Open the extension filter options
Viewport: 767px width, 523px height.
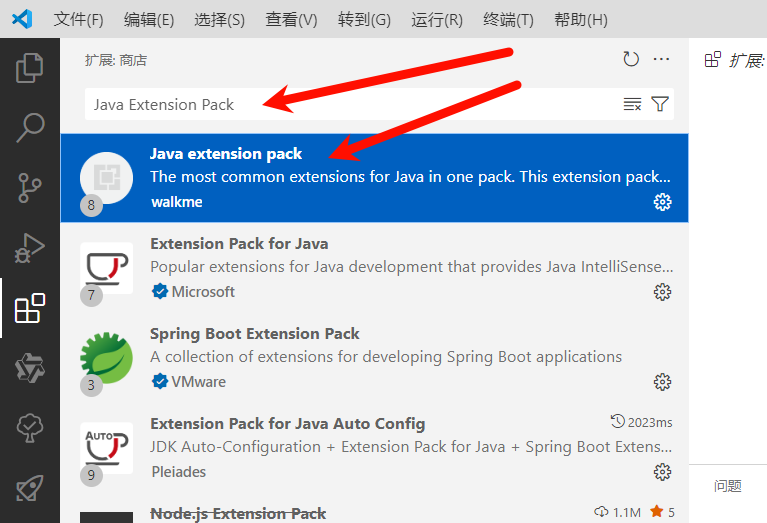coord(660,104)
